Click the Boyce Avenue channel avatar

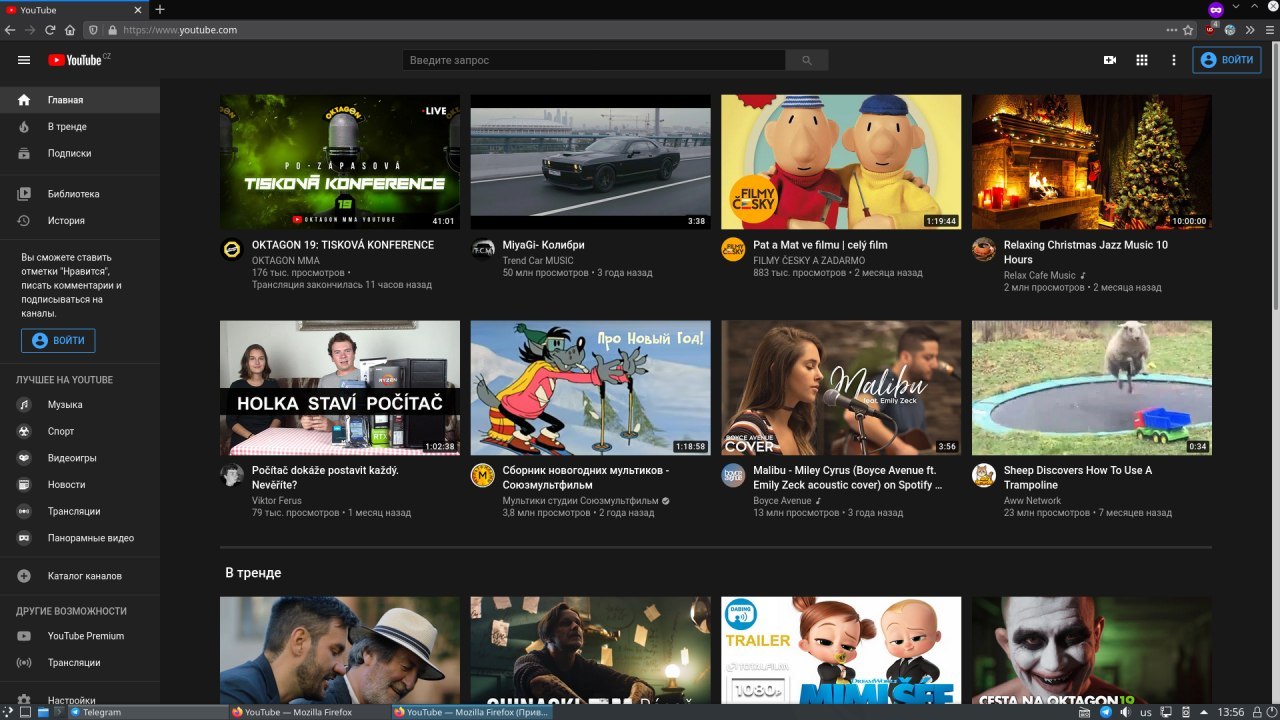[x=733, y=475]
